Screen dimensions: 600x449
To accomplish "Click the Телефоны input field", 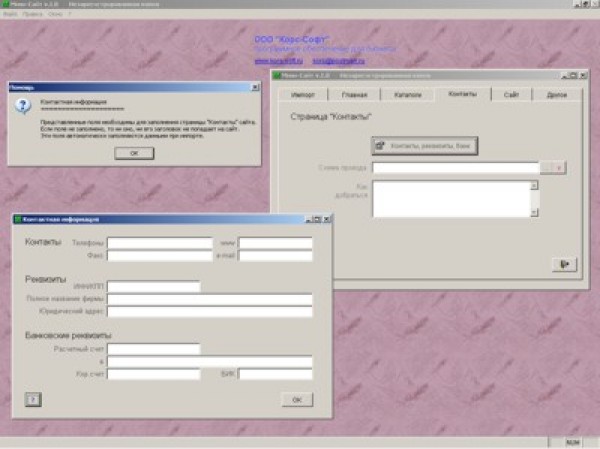I will click(160, 243).
